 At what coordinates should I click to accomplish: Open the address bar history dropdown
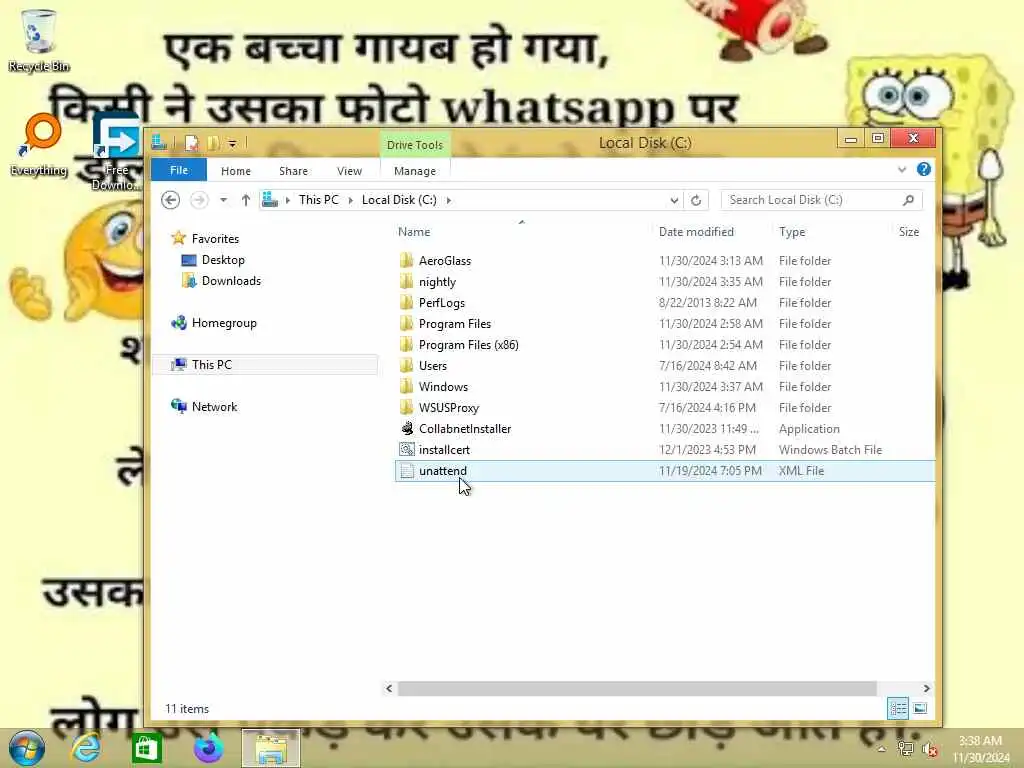(x=674, y=200)
